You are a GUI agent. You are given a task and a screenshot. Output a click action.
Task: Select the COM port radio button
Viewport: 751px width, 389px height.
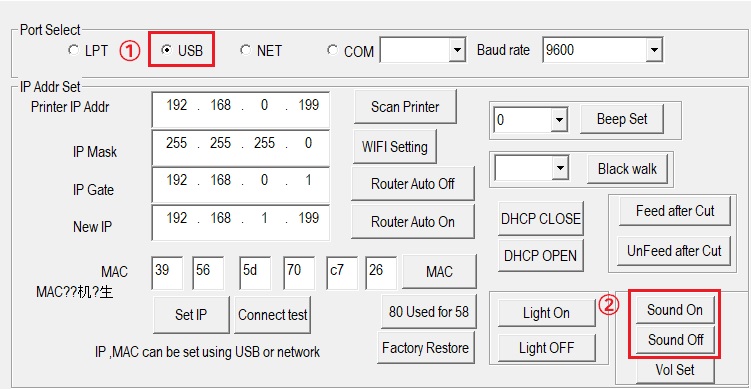click(332, 50)
